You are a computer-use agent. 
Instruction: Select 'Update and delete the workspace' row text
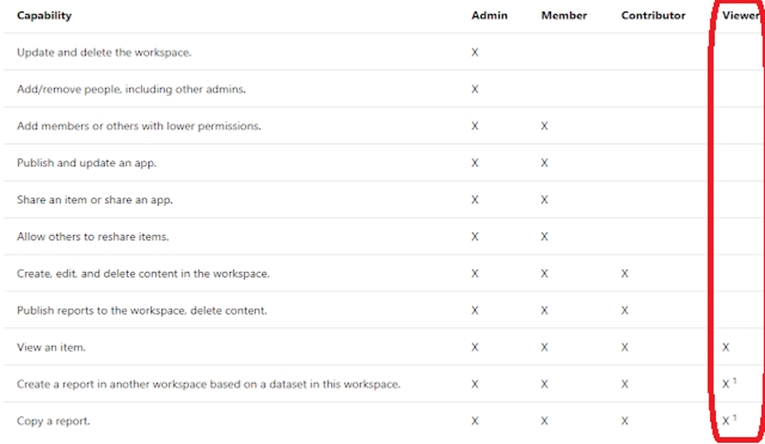coord(104,52)
